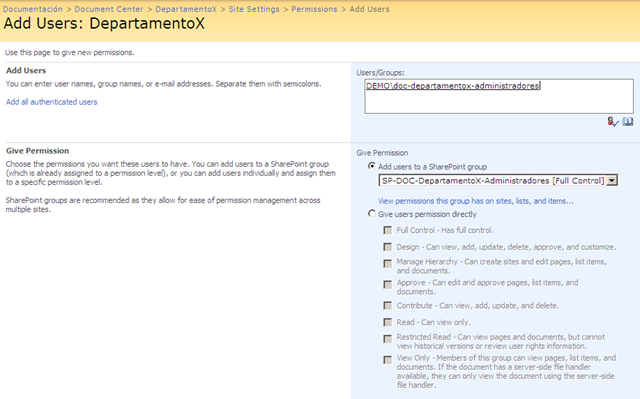Go to Permissions breadcrumb
Viewport: 640px width, 399px height.
pos(314,9)
